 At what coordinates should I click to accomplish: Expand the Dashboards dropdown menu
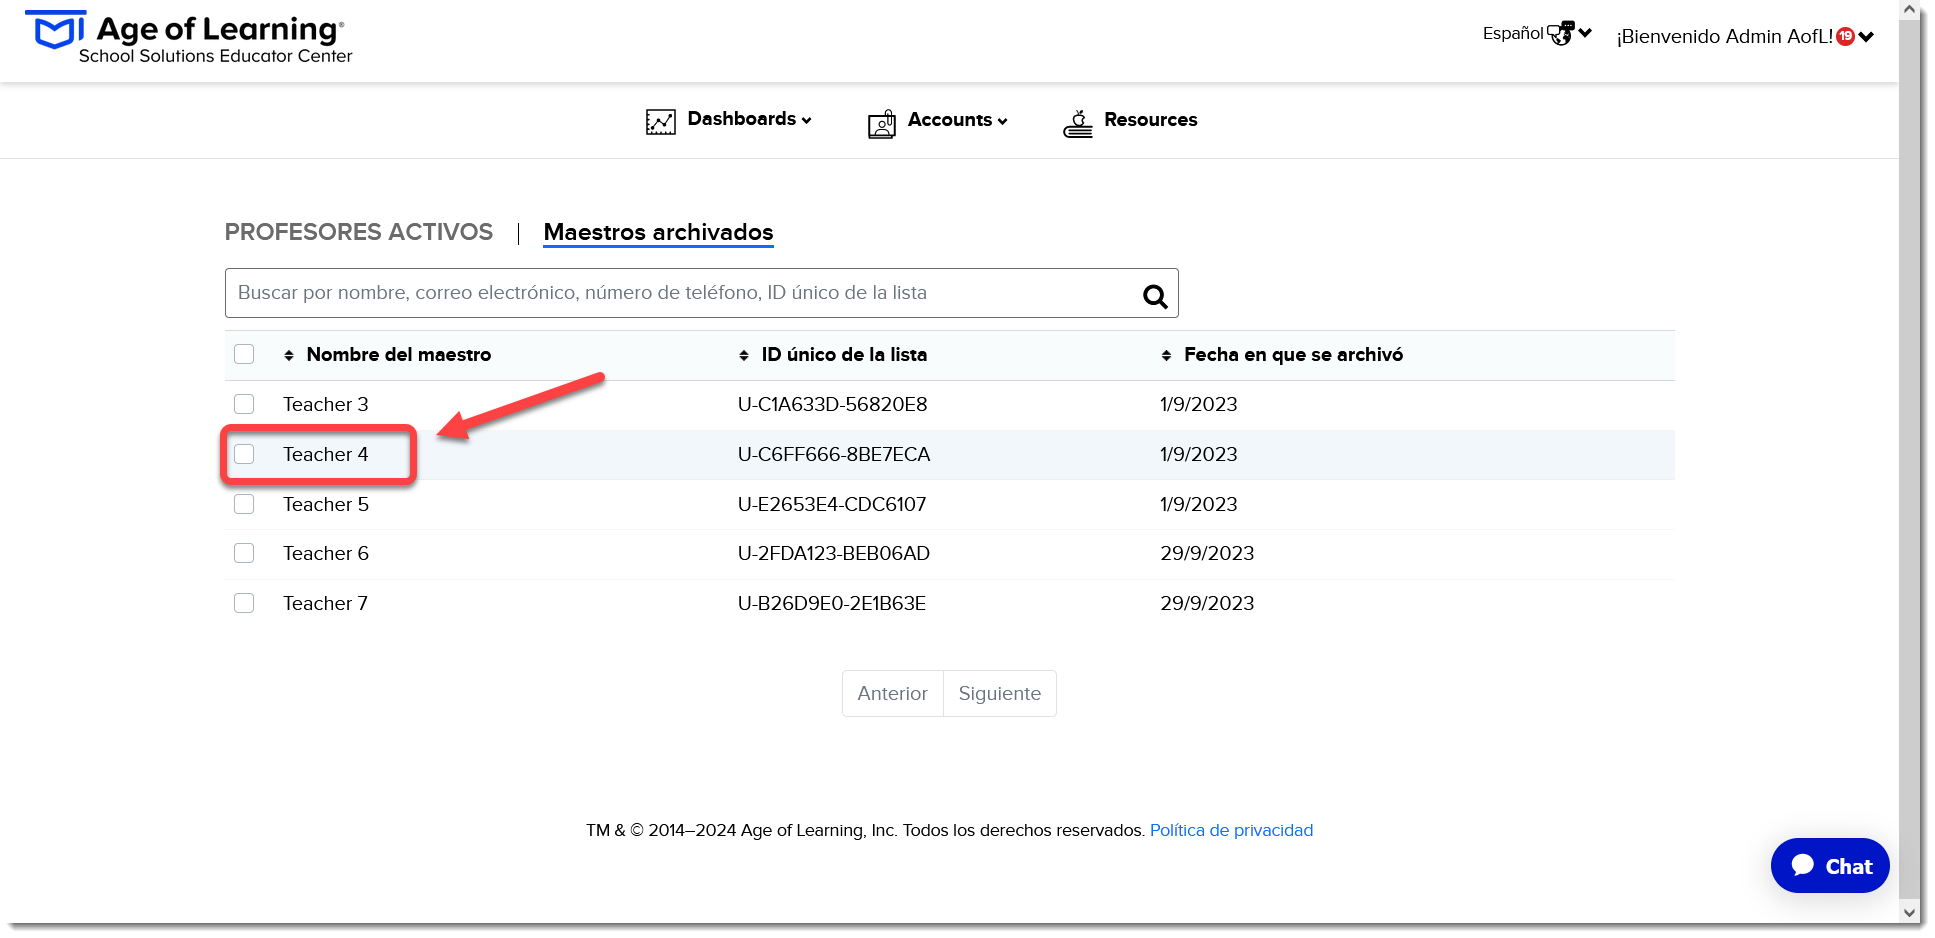[749, 119]
